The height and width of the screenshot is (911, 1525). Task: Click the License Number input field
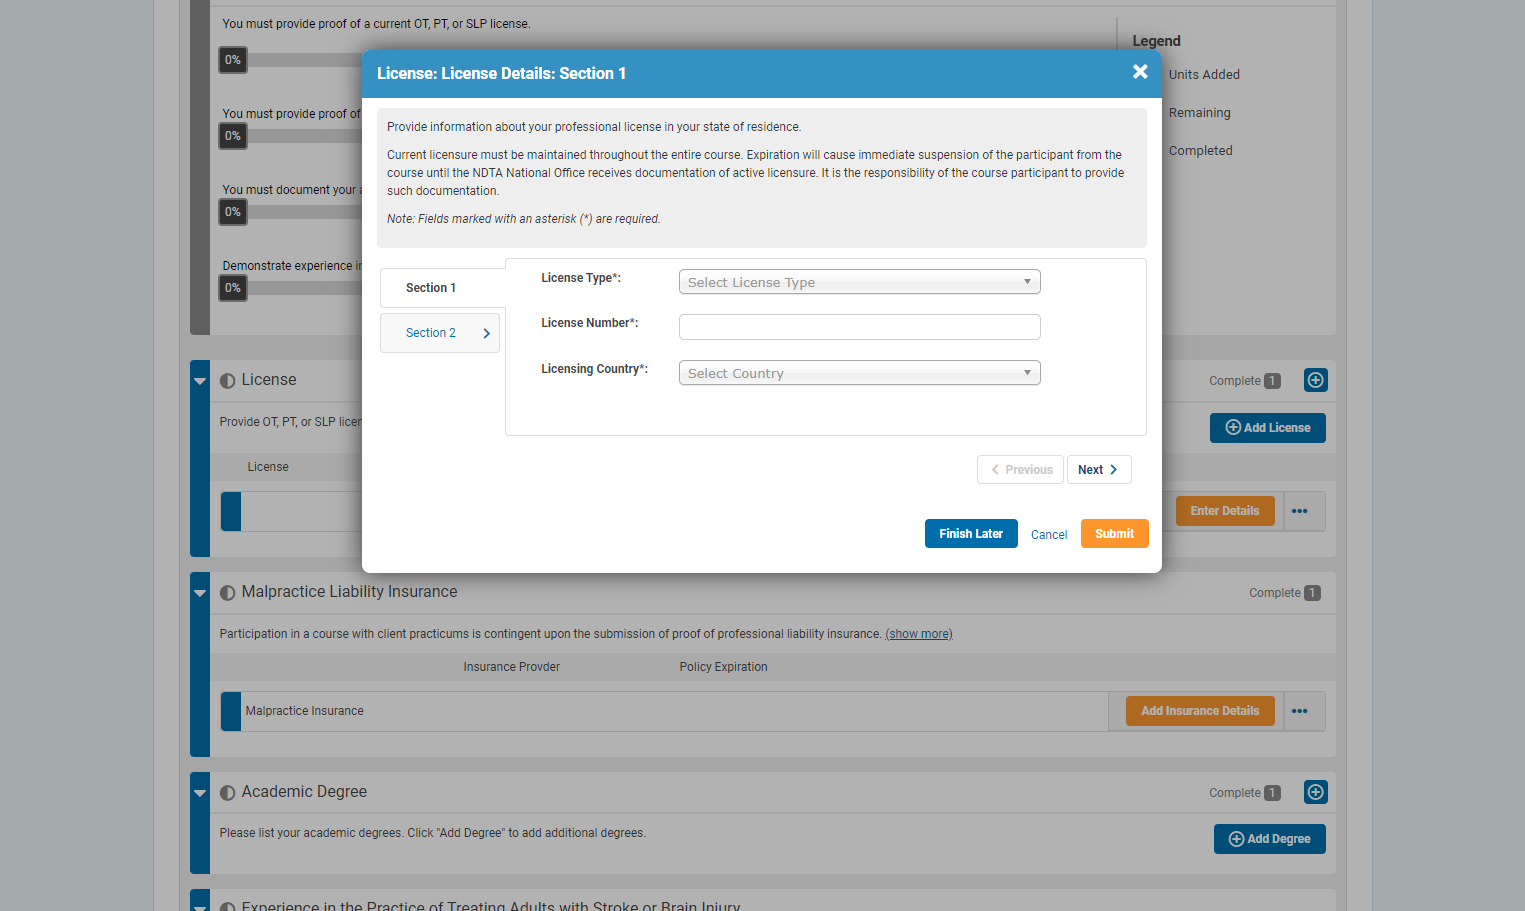(859, 327)
